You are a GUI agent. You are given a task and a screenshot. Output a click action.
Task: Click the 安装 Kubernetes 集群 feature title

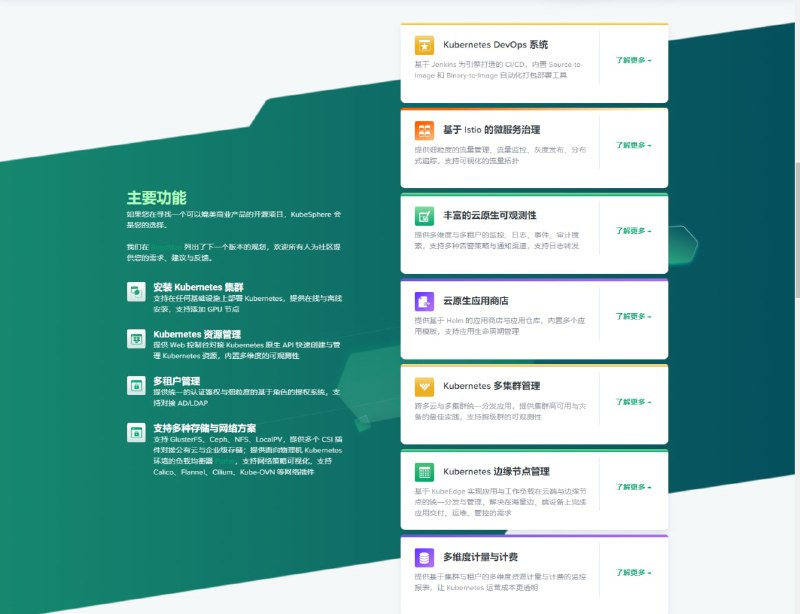coord(198,287)
